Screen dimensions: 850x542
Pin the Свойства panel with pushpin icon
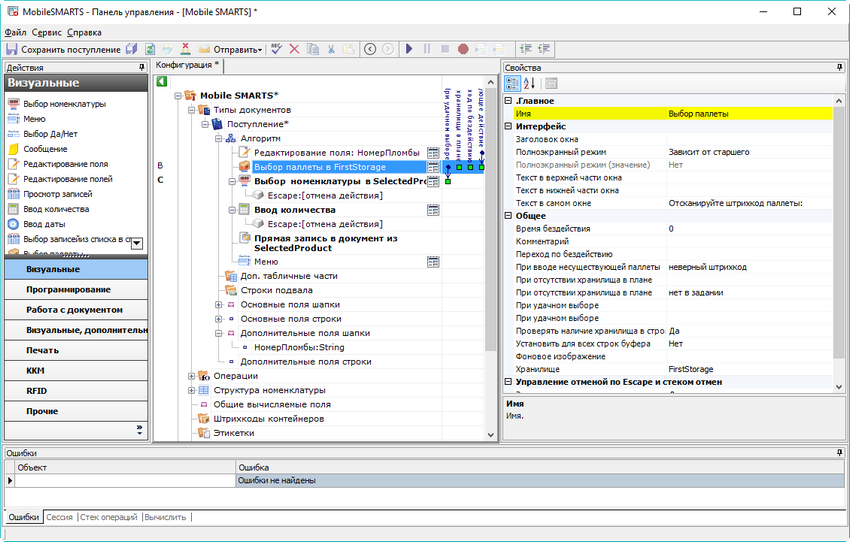point(839,67)
